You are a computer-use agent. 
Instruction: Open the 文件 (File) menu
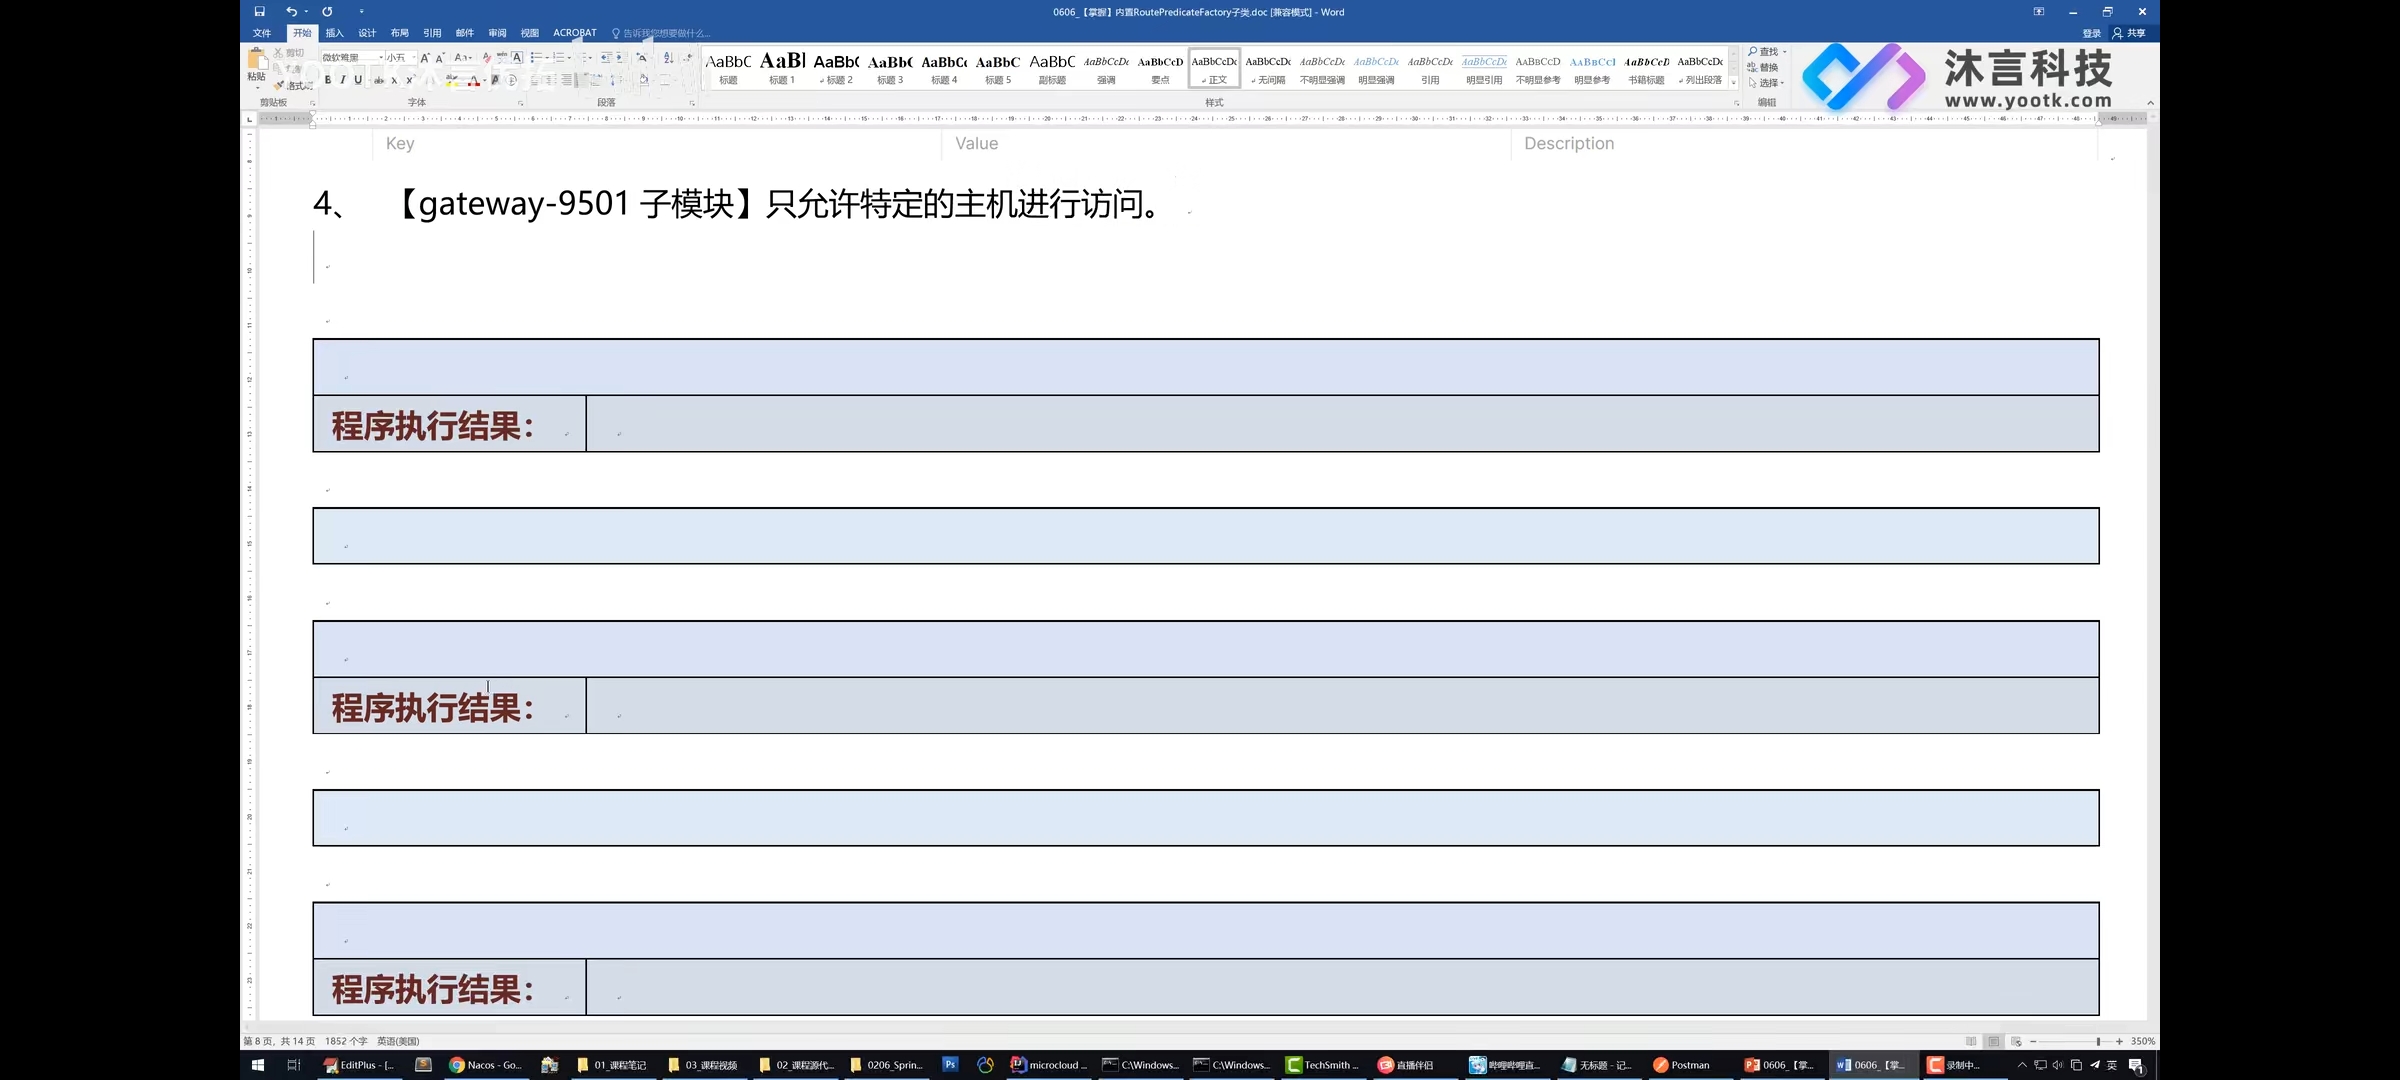pyautogui.click(x=262, y=33)
